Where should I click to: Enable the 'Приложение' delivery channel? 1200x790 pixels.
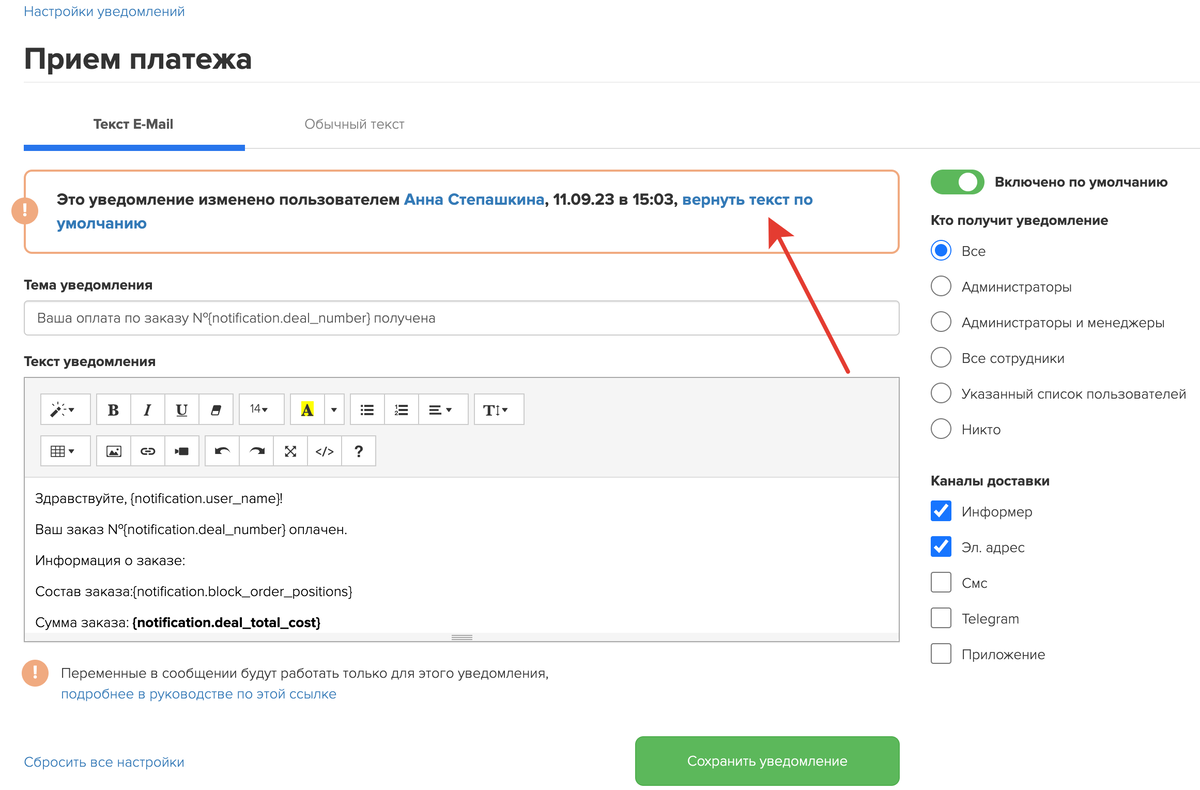click(941, 654)
